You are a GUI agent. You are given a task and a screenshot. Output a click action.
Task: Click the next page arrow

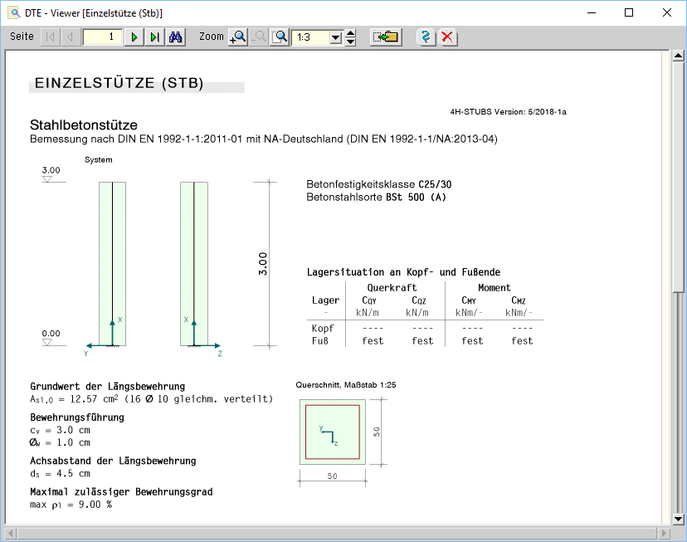[x=135, y=37]
